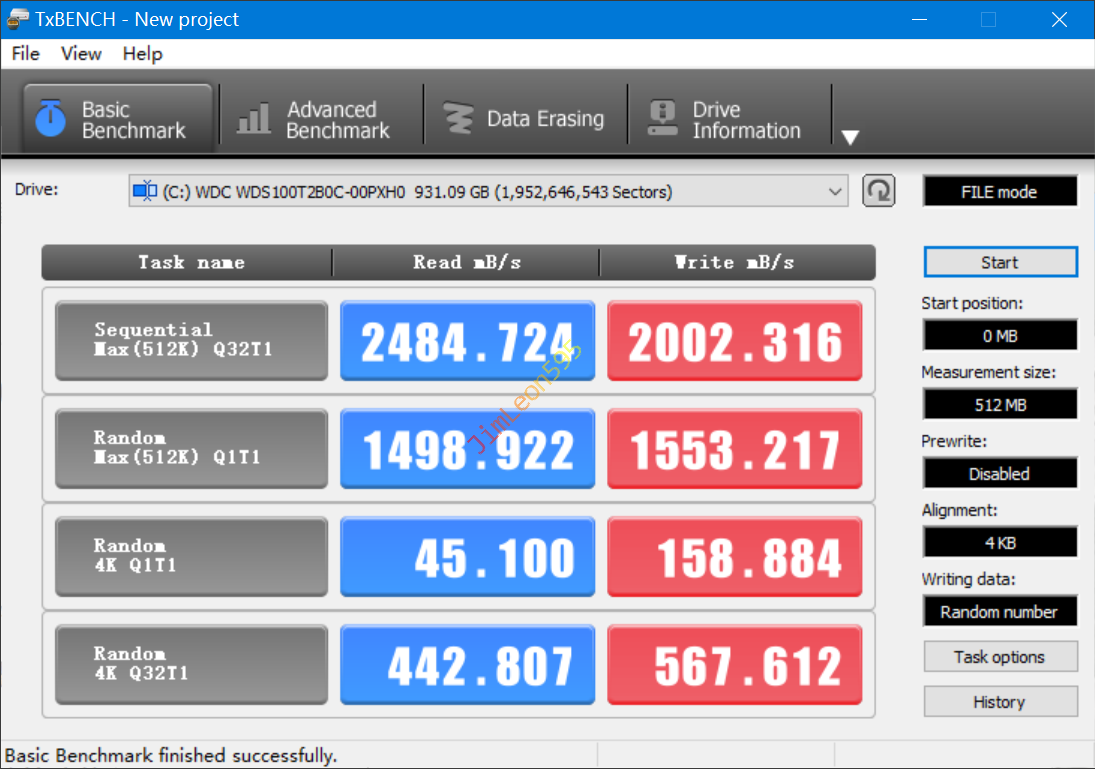Image resolution: width=1095 pixels, height=769 pixels.
Task: Open the File menu
Action: click(26, 54)
